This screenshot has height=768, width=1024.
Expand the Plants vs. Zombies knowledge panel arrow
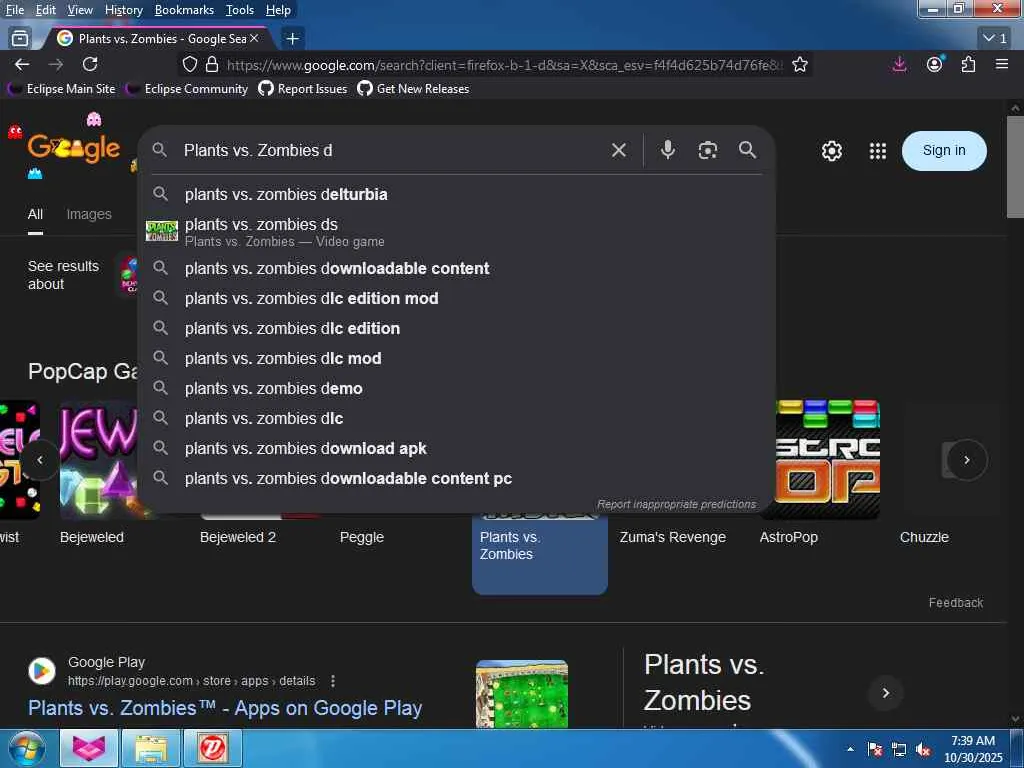pyautogui.click(x=886, y=693)
